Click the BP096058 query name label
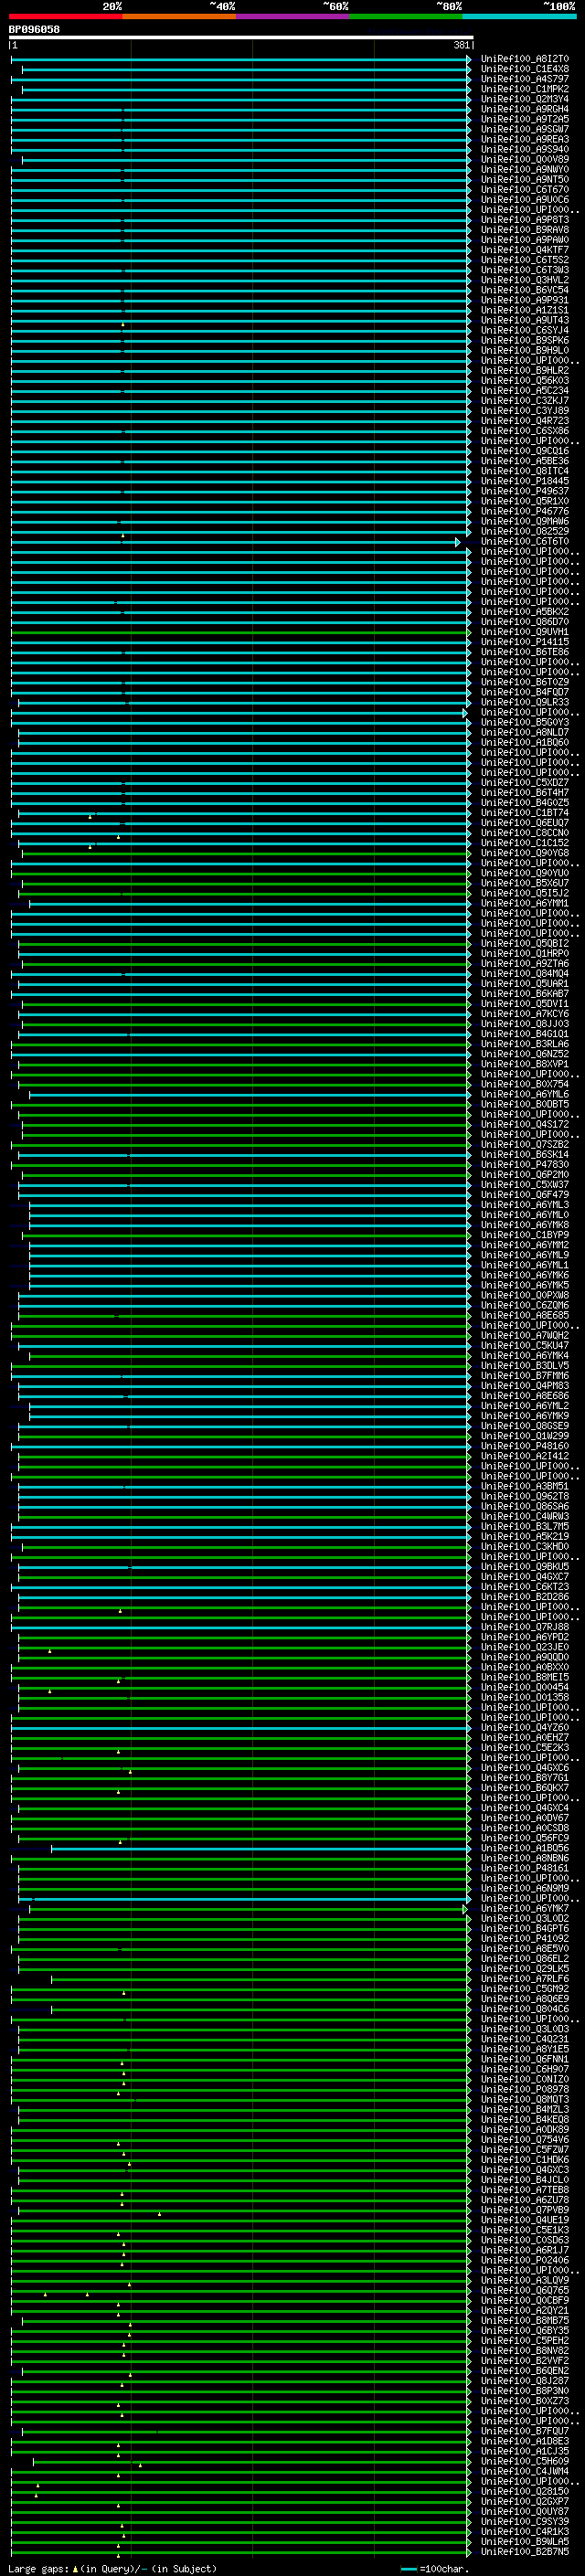The image size is (585, 2576). [x=34, y=30]
